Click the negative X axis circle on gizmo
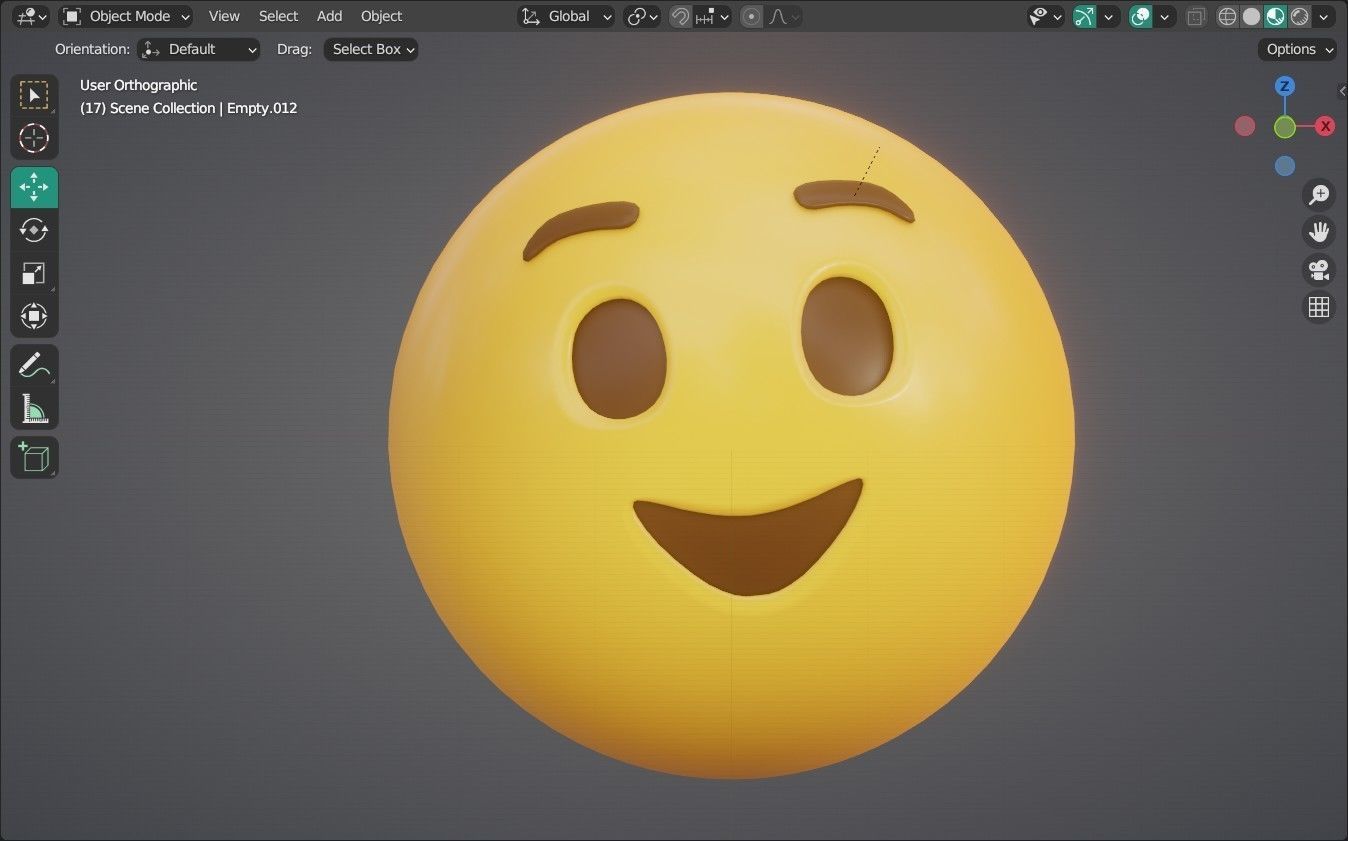Viewport: 1348px width, 841px height. [1245, 126]
